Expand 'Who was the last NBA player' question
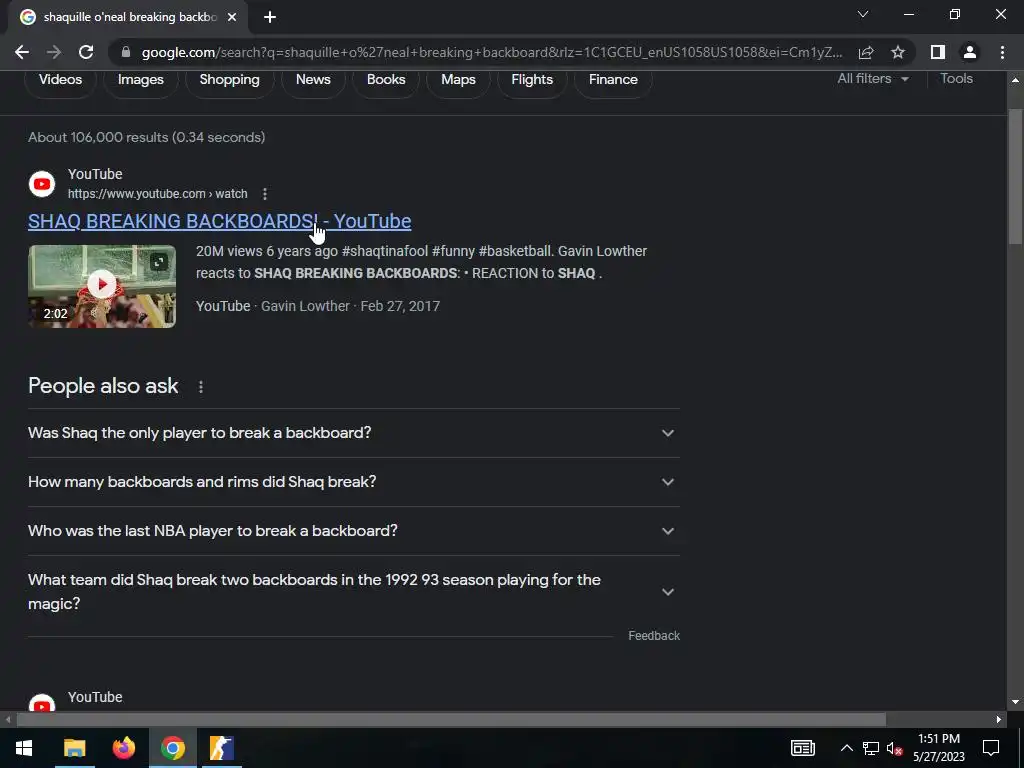This screenshot has width=1024, height=768. click(353, 531)
